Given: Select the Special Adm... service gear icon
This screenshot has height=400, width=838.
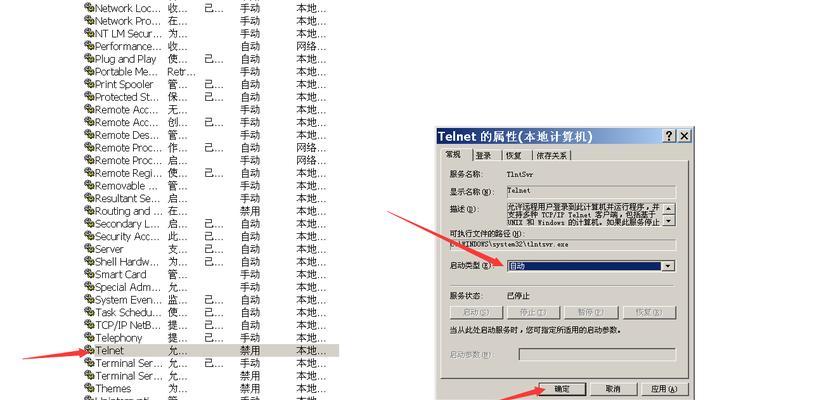Looking at the screenshot, I should tap(89, 287).
